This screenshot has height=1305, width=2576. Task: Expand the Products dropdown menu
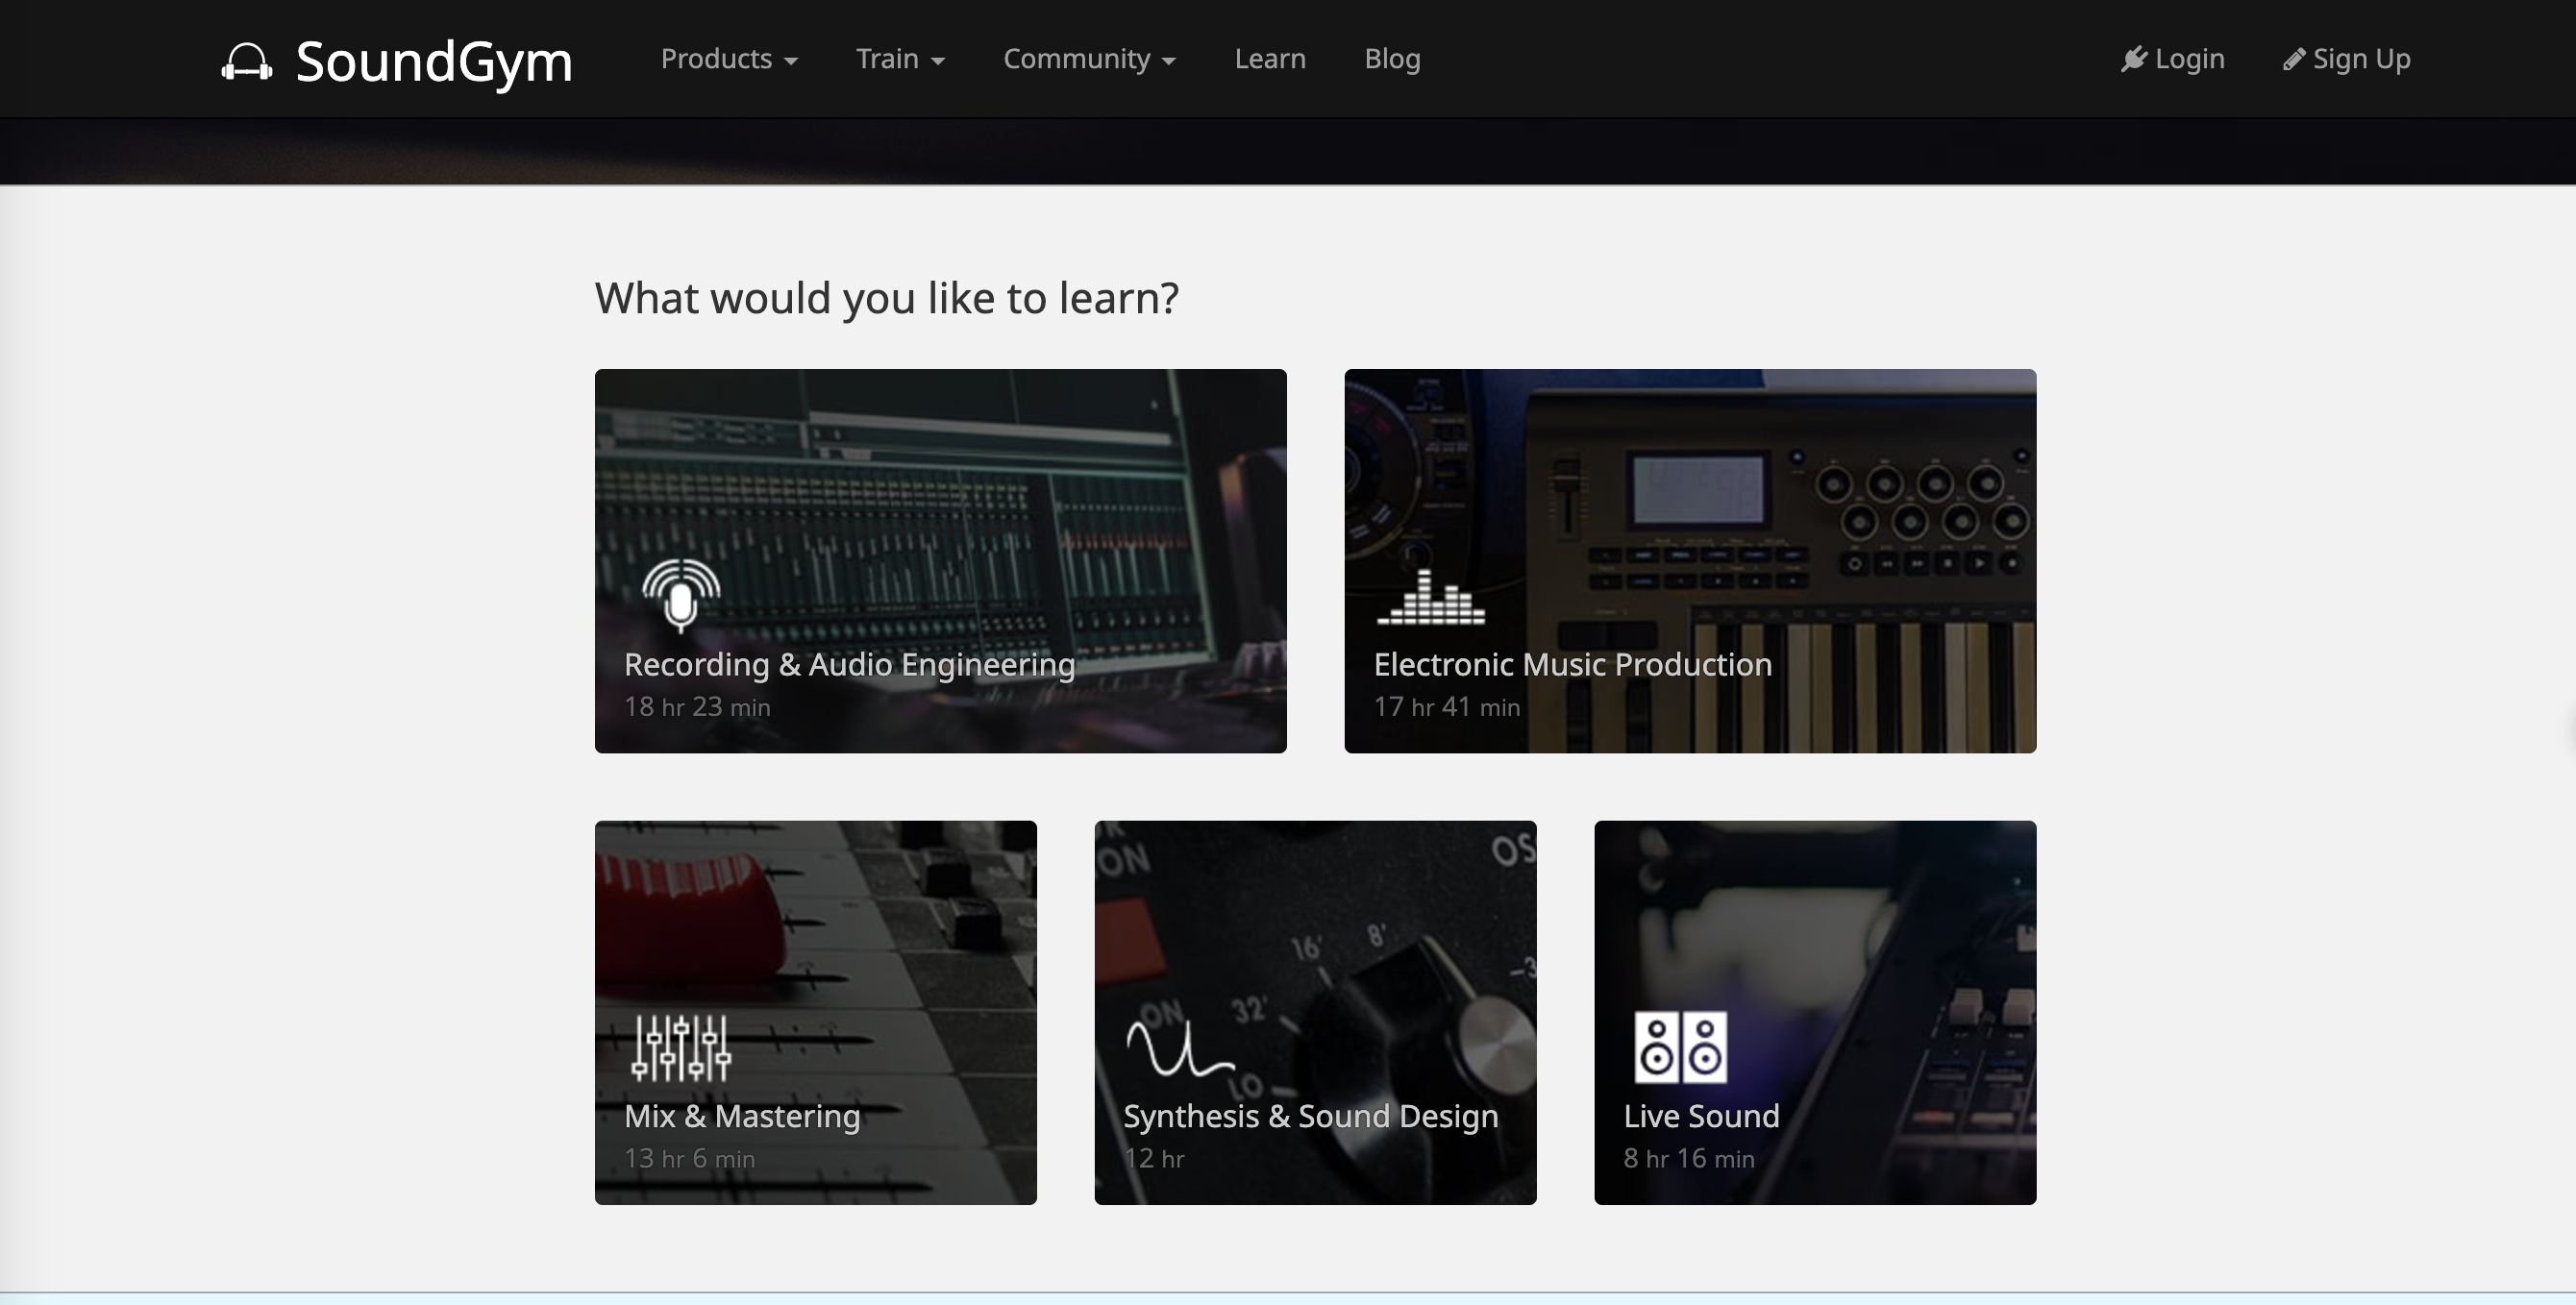point(728,59)
